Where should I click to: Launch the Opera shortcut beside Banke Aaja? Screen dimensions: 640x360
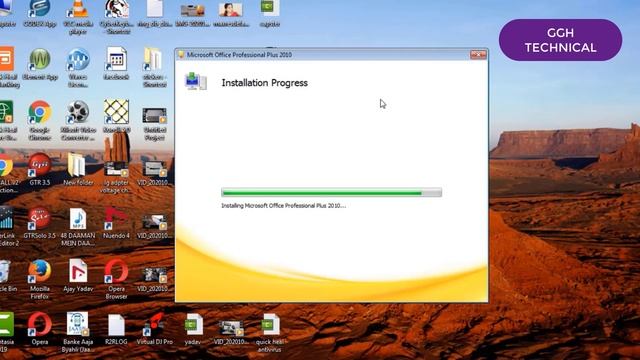coord(40,324)
